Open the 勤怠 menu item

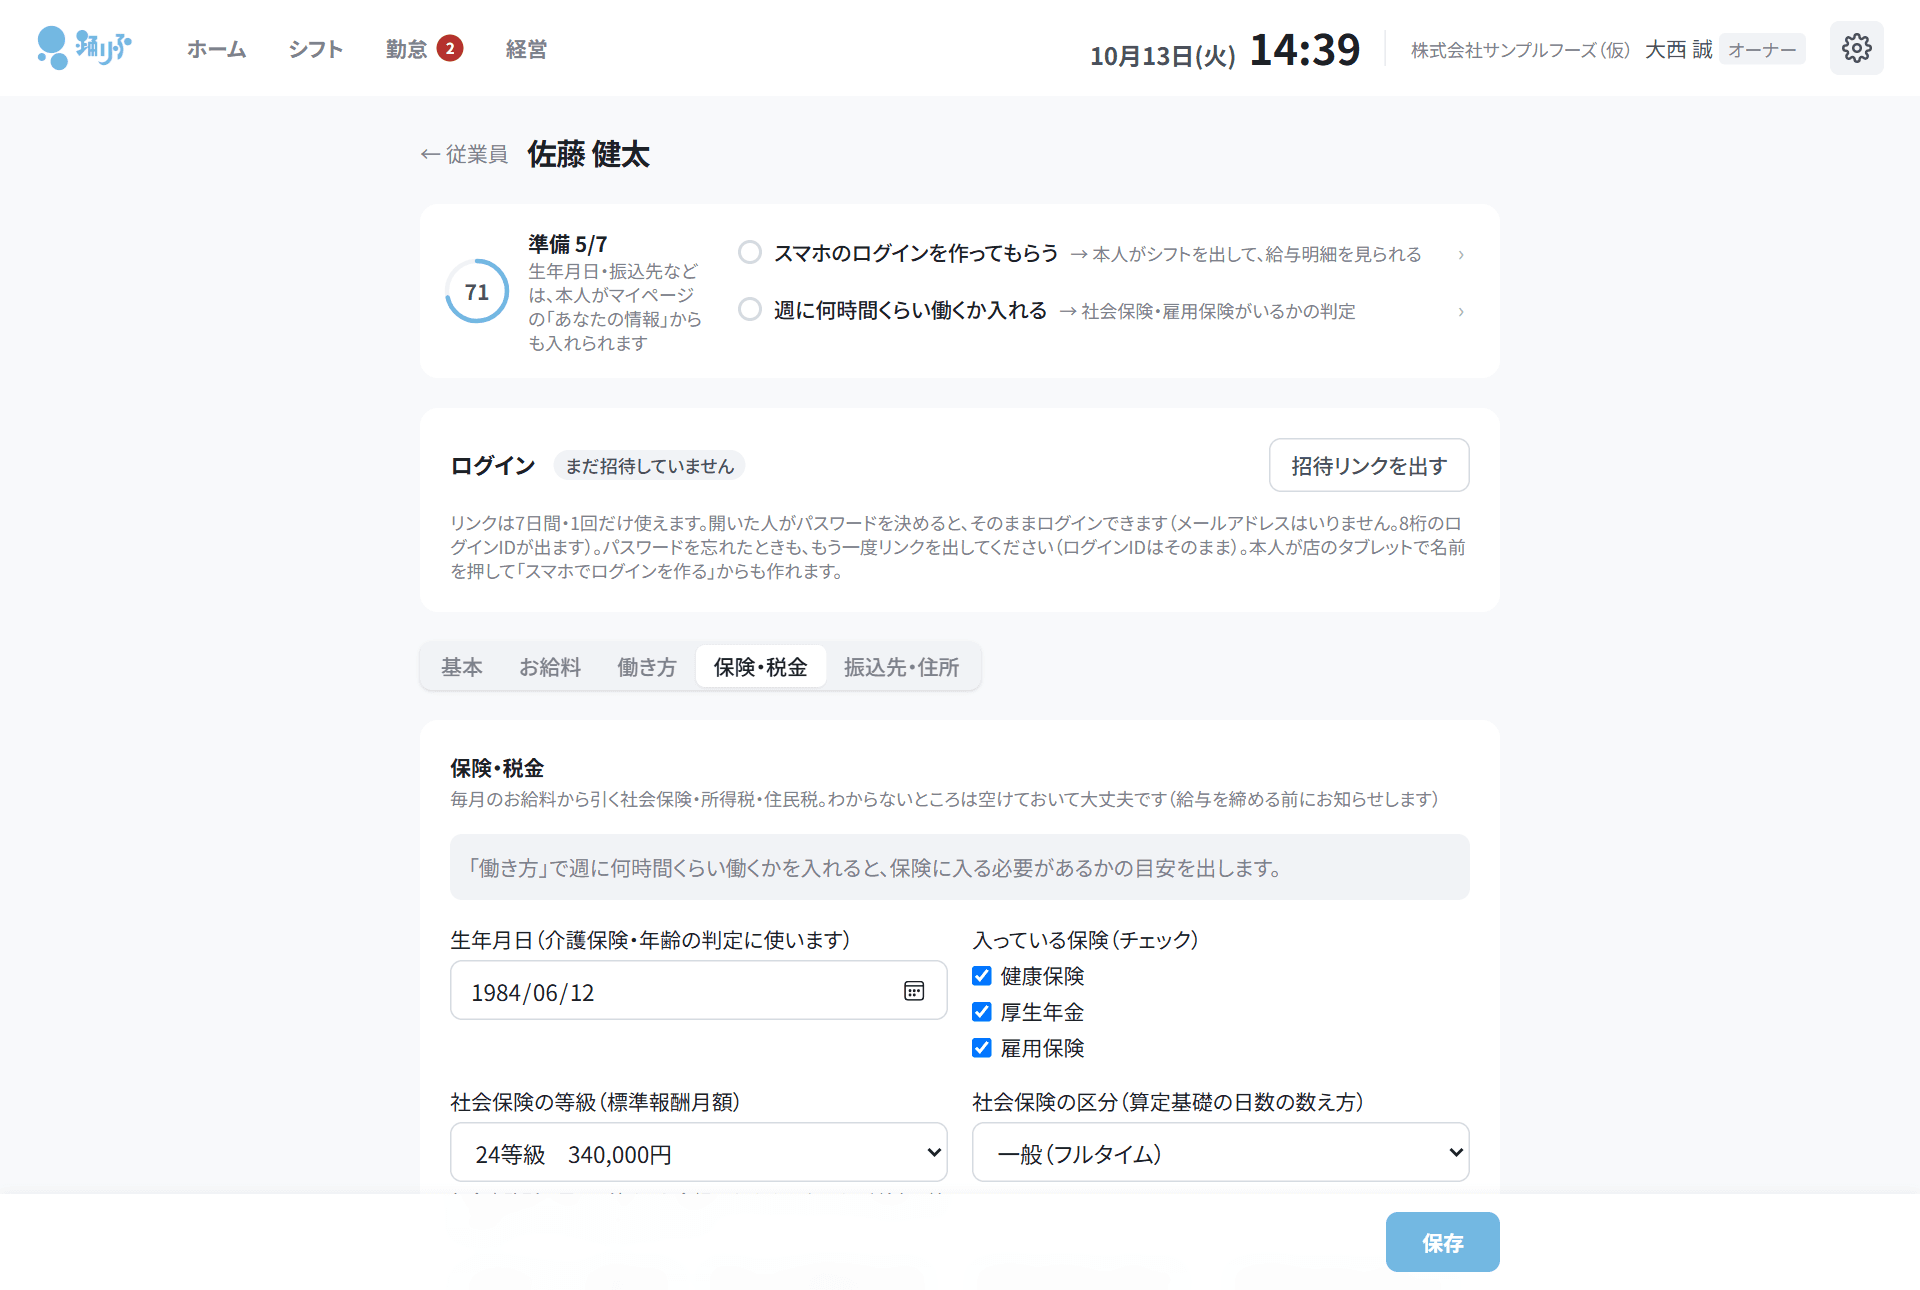(406, 49)
